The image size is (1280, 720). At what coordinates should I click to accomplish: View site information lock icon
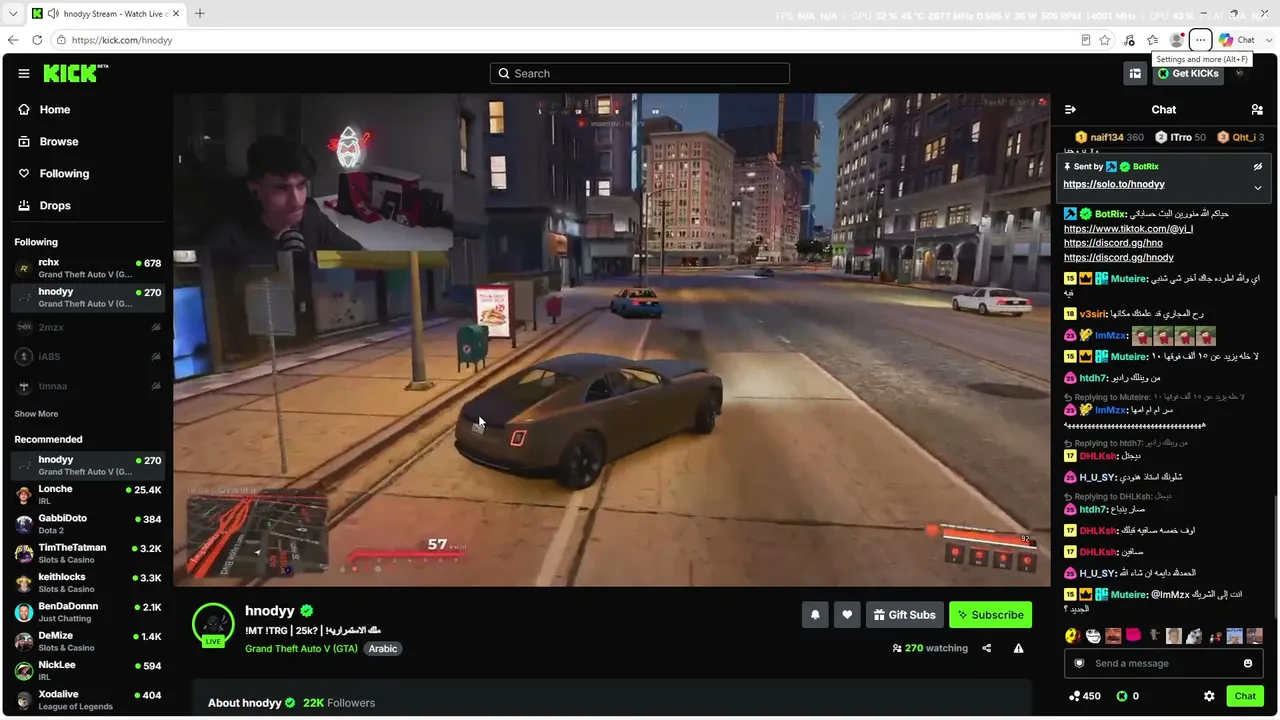(x=61, y=40)
